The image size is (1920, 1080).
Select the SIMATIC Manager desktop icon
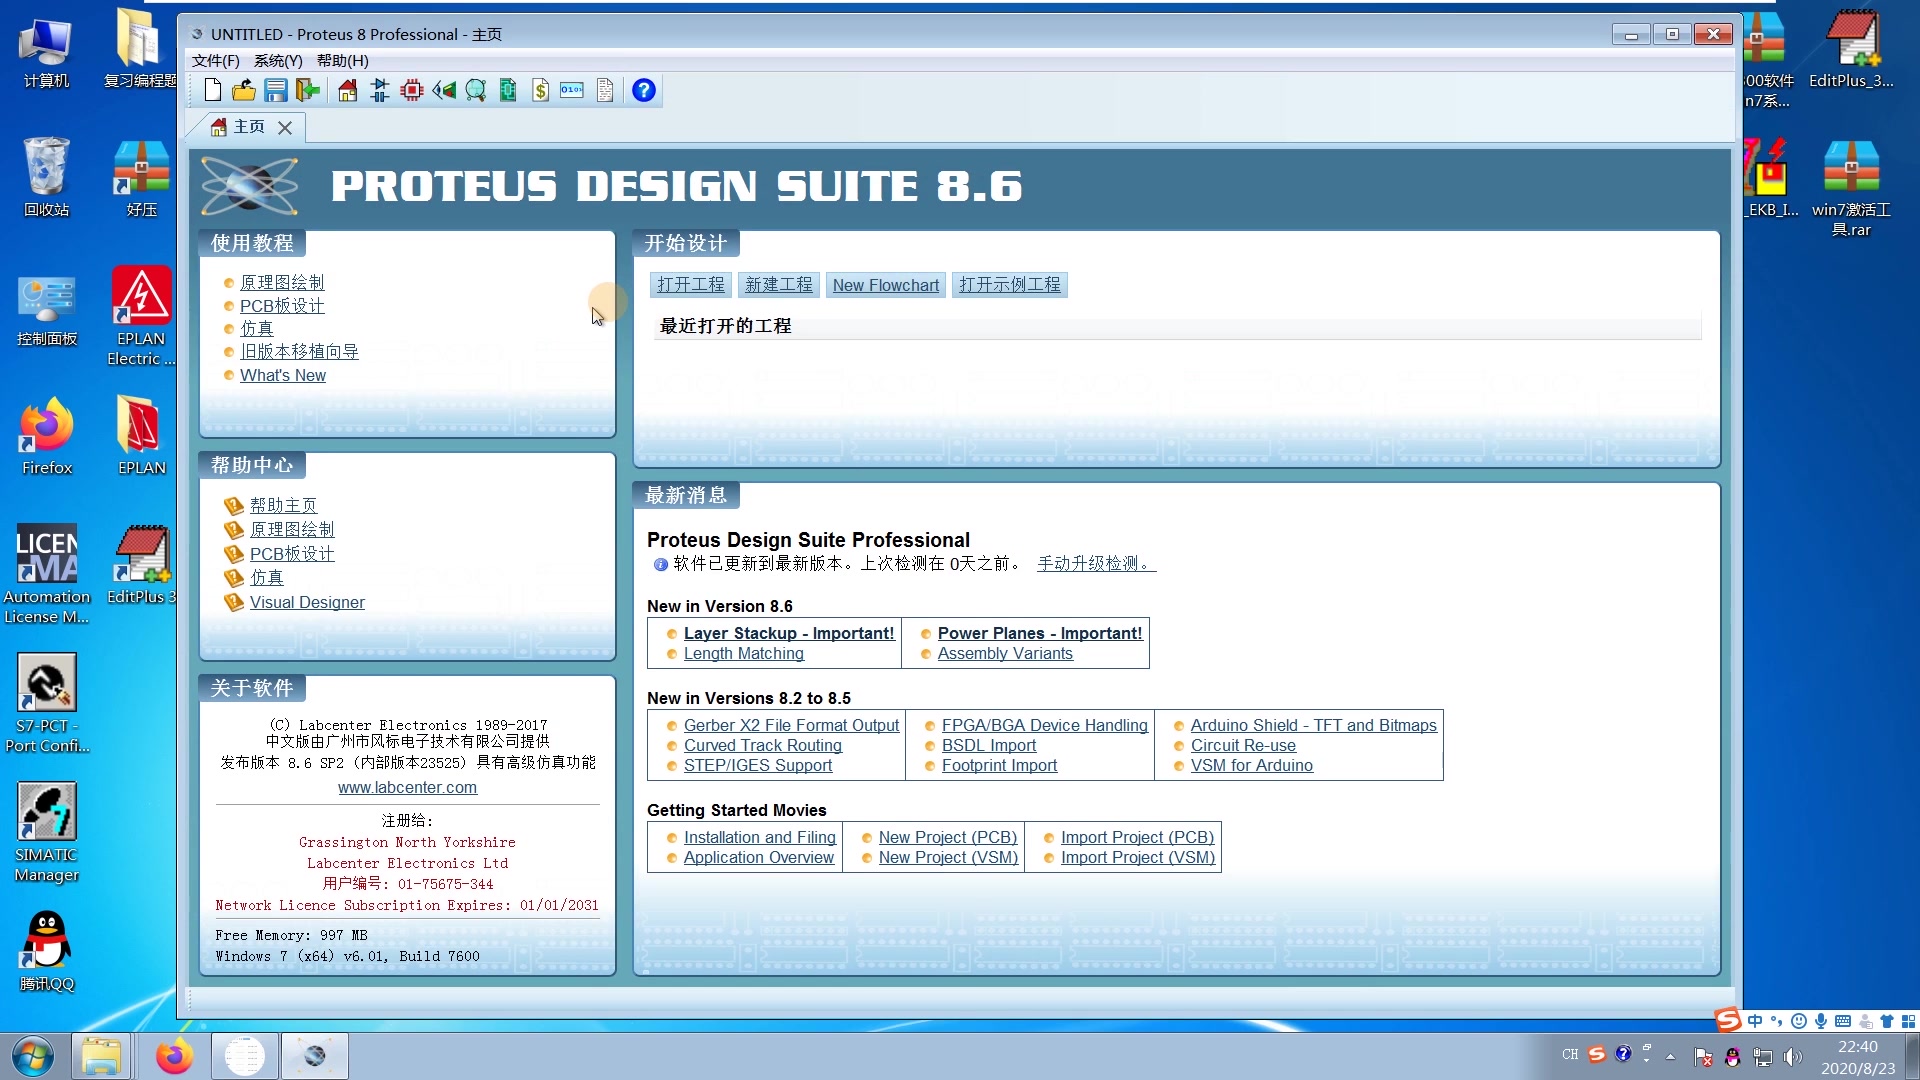[46, 832]
